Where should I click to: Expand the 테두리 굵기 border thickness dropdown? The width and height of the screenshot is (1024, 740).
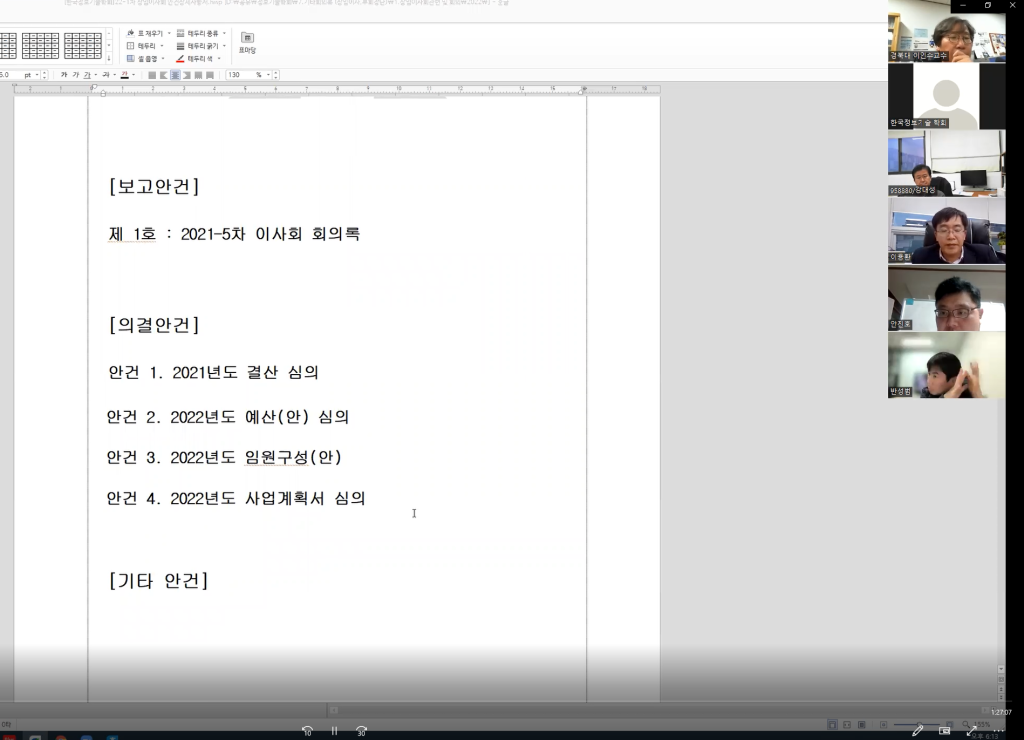[224, 46]
